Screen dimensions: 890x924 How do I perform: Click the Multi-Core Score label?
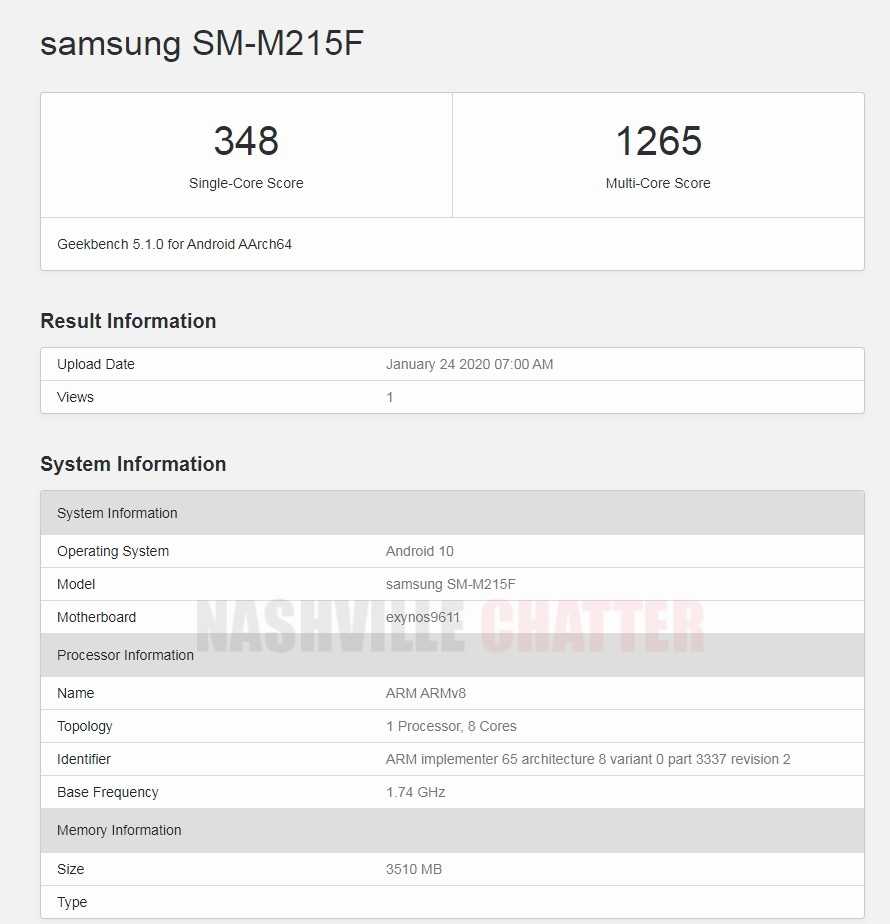[x=658, y=183]
